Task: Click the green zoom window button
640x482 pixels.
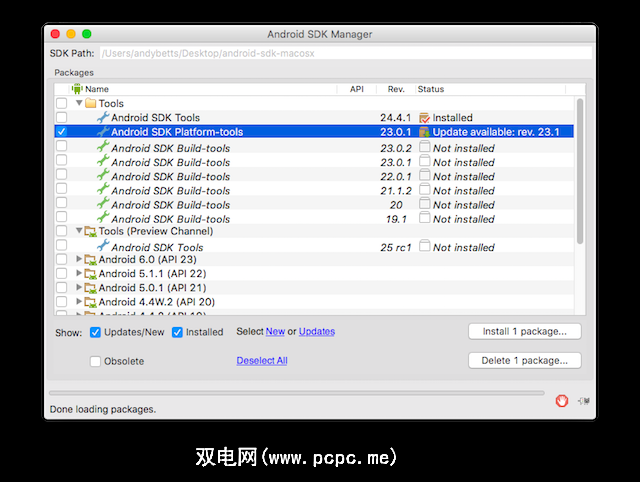Action: click(x=87, y=34)
